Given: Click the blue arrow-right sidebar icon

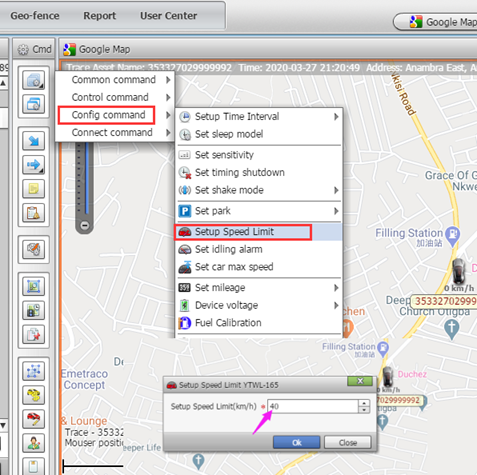Looking at the screenshot, I should [x=33, y=165].
